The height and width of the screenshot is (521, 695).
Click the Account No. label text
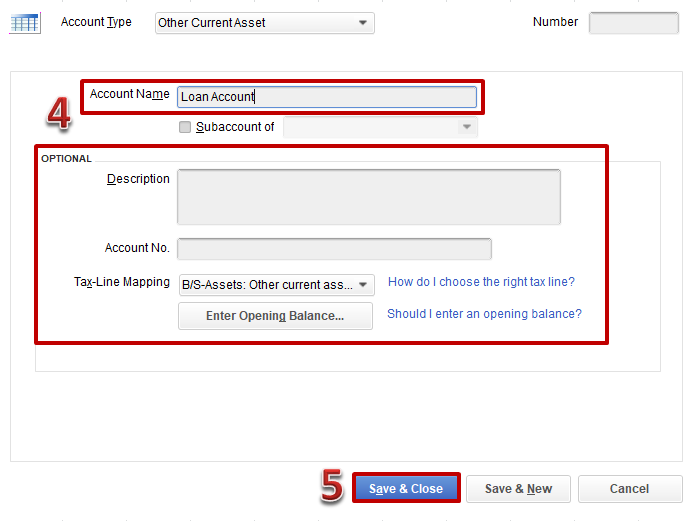pos(137,248)
